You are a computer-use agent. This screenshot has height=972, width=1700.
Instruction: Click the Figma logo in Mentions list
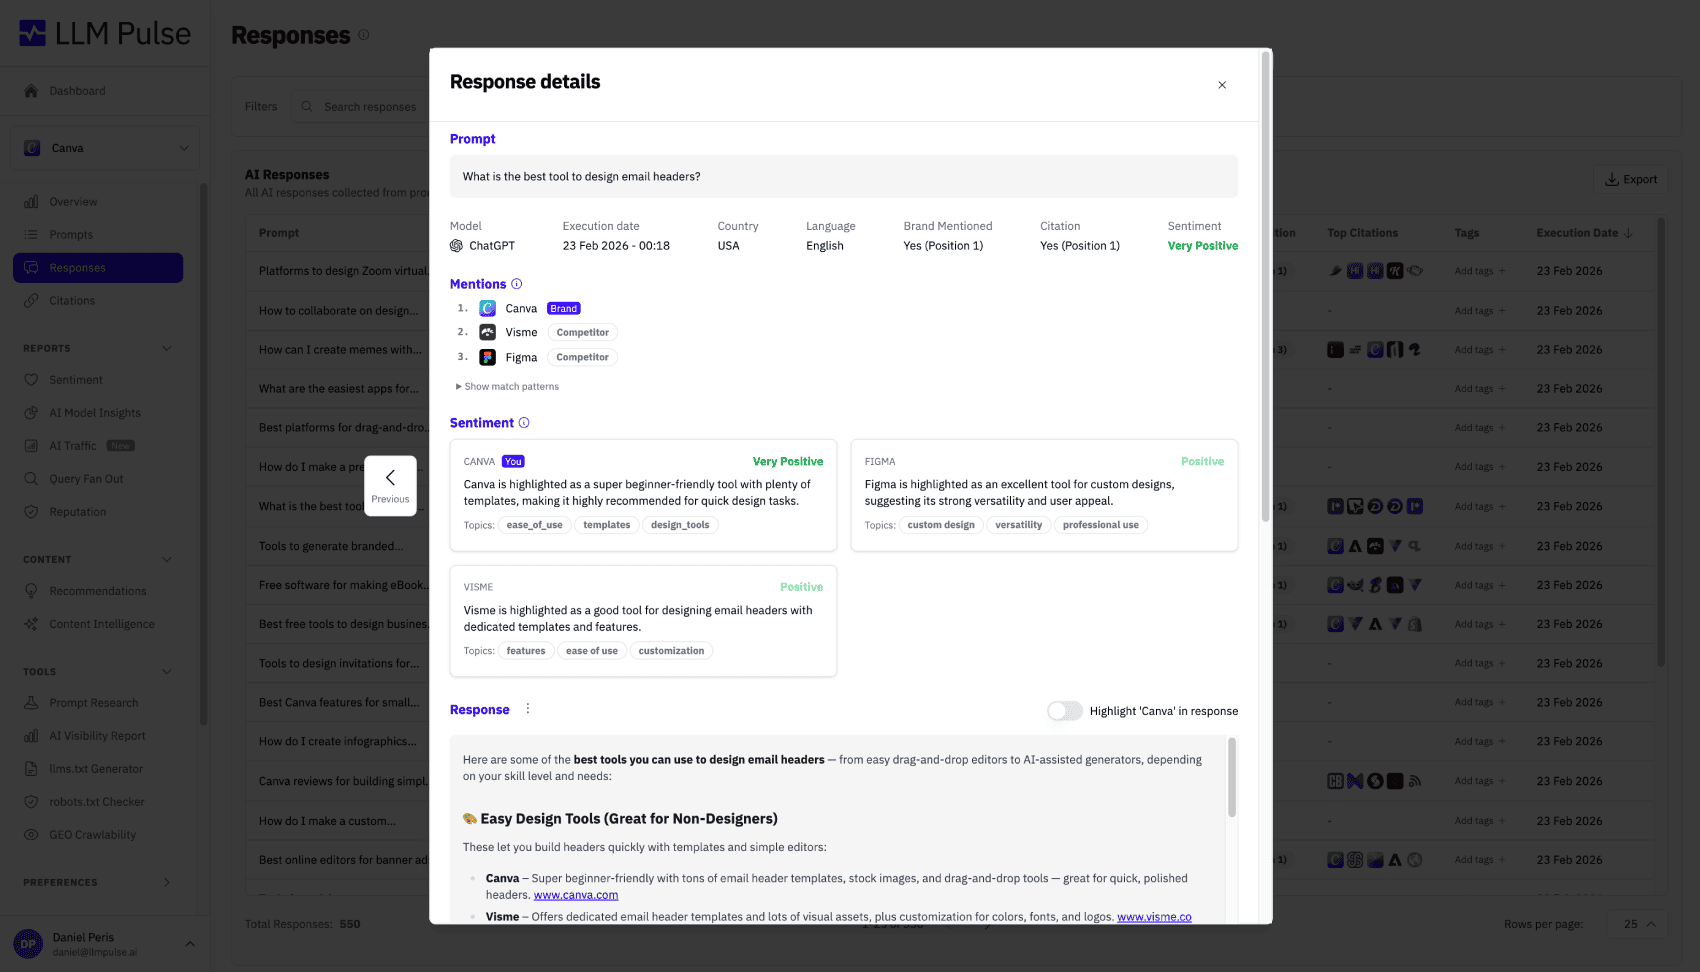[488, 357]
